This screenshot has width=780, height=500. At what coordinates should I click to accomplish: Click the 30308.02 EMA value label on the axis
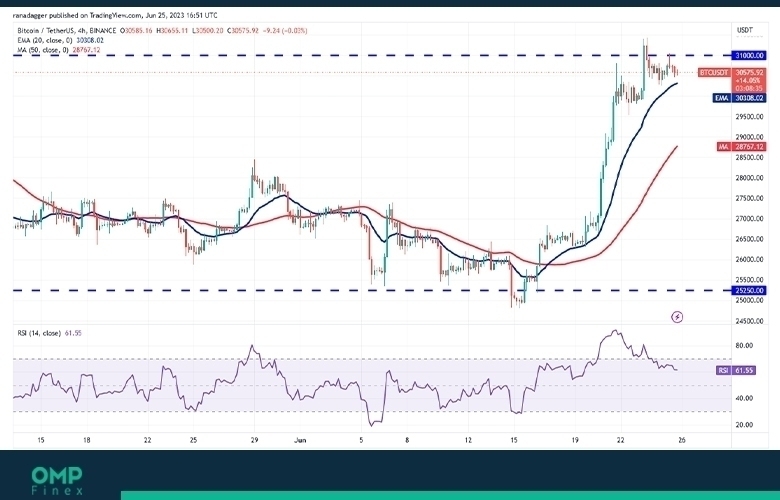pos(749,99)
